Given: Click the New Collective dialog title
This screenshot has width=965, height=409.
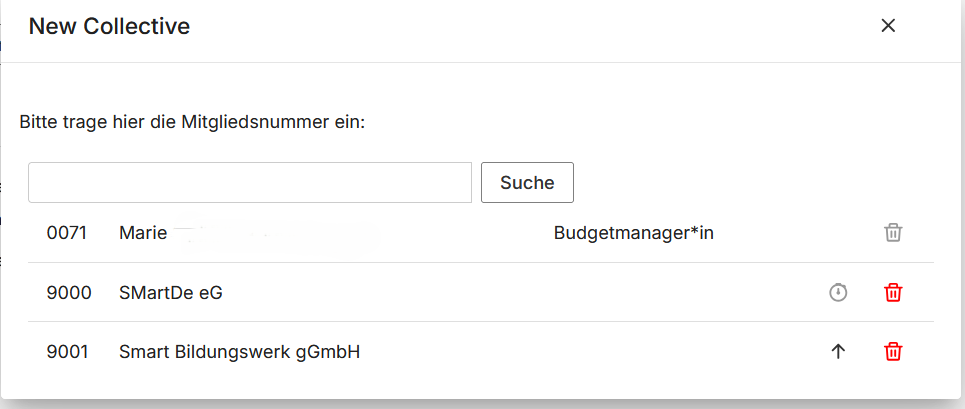Looking at the screenshot, I should tap(110, 26).
